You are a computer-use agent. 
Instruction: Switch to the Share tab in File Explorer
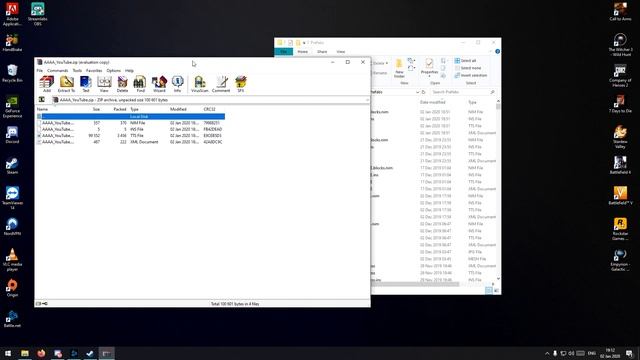pyautogui.click(x=322, y=52)
